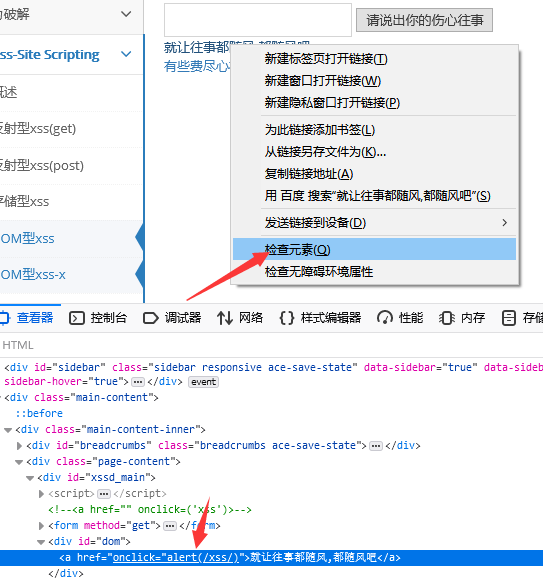Collapse the page-content div node
Screen dimensions: 543x578
[x=19, y=462]
